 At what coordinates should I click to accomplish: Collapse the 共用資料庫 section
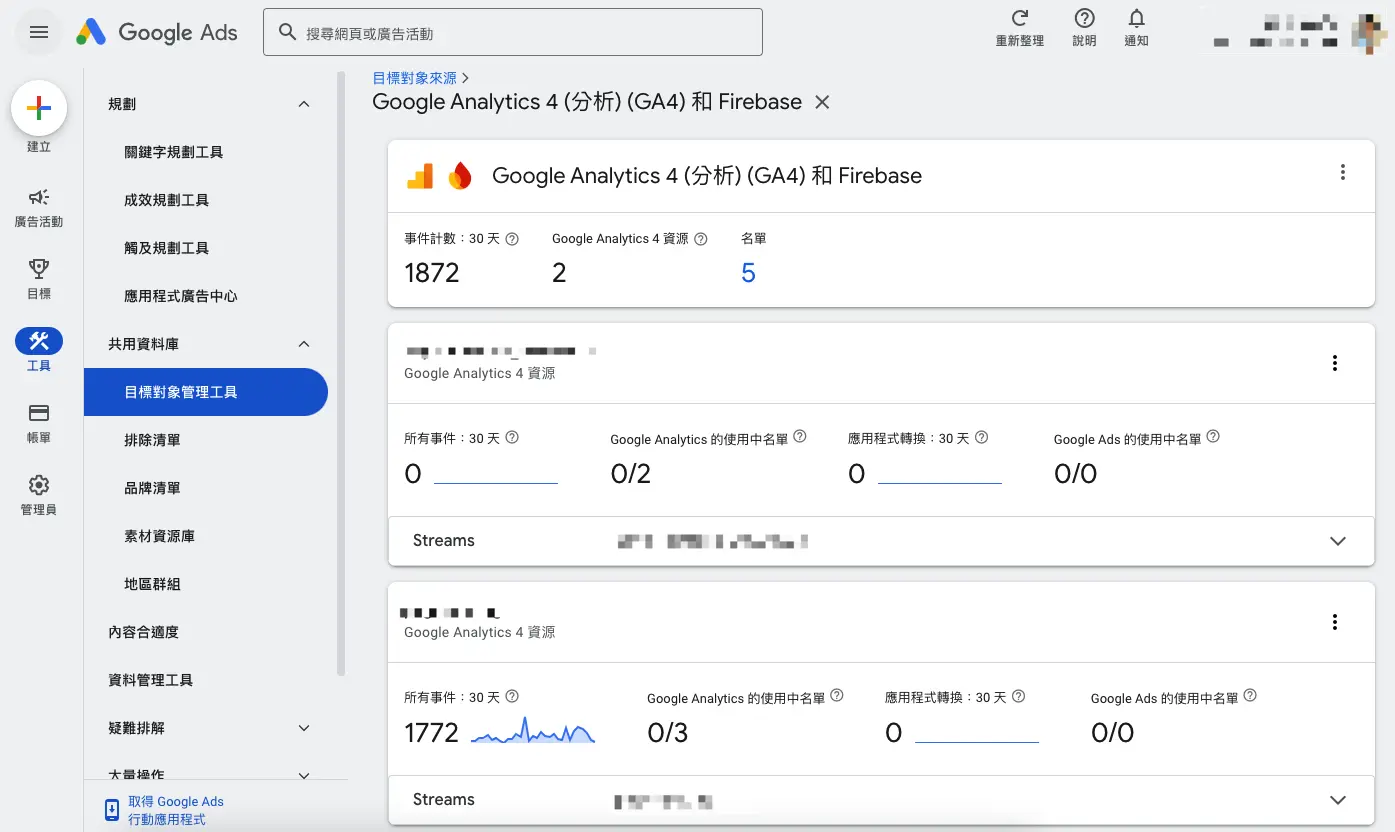point(304,344)
